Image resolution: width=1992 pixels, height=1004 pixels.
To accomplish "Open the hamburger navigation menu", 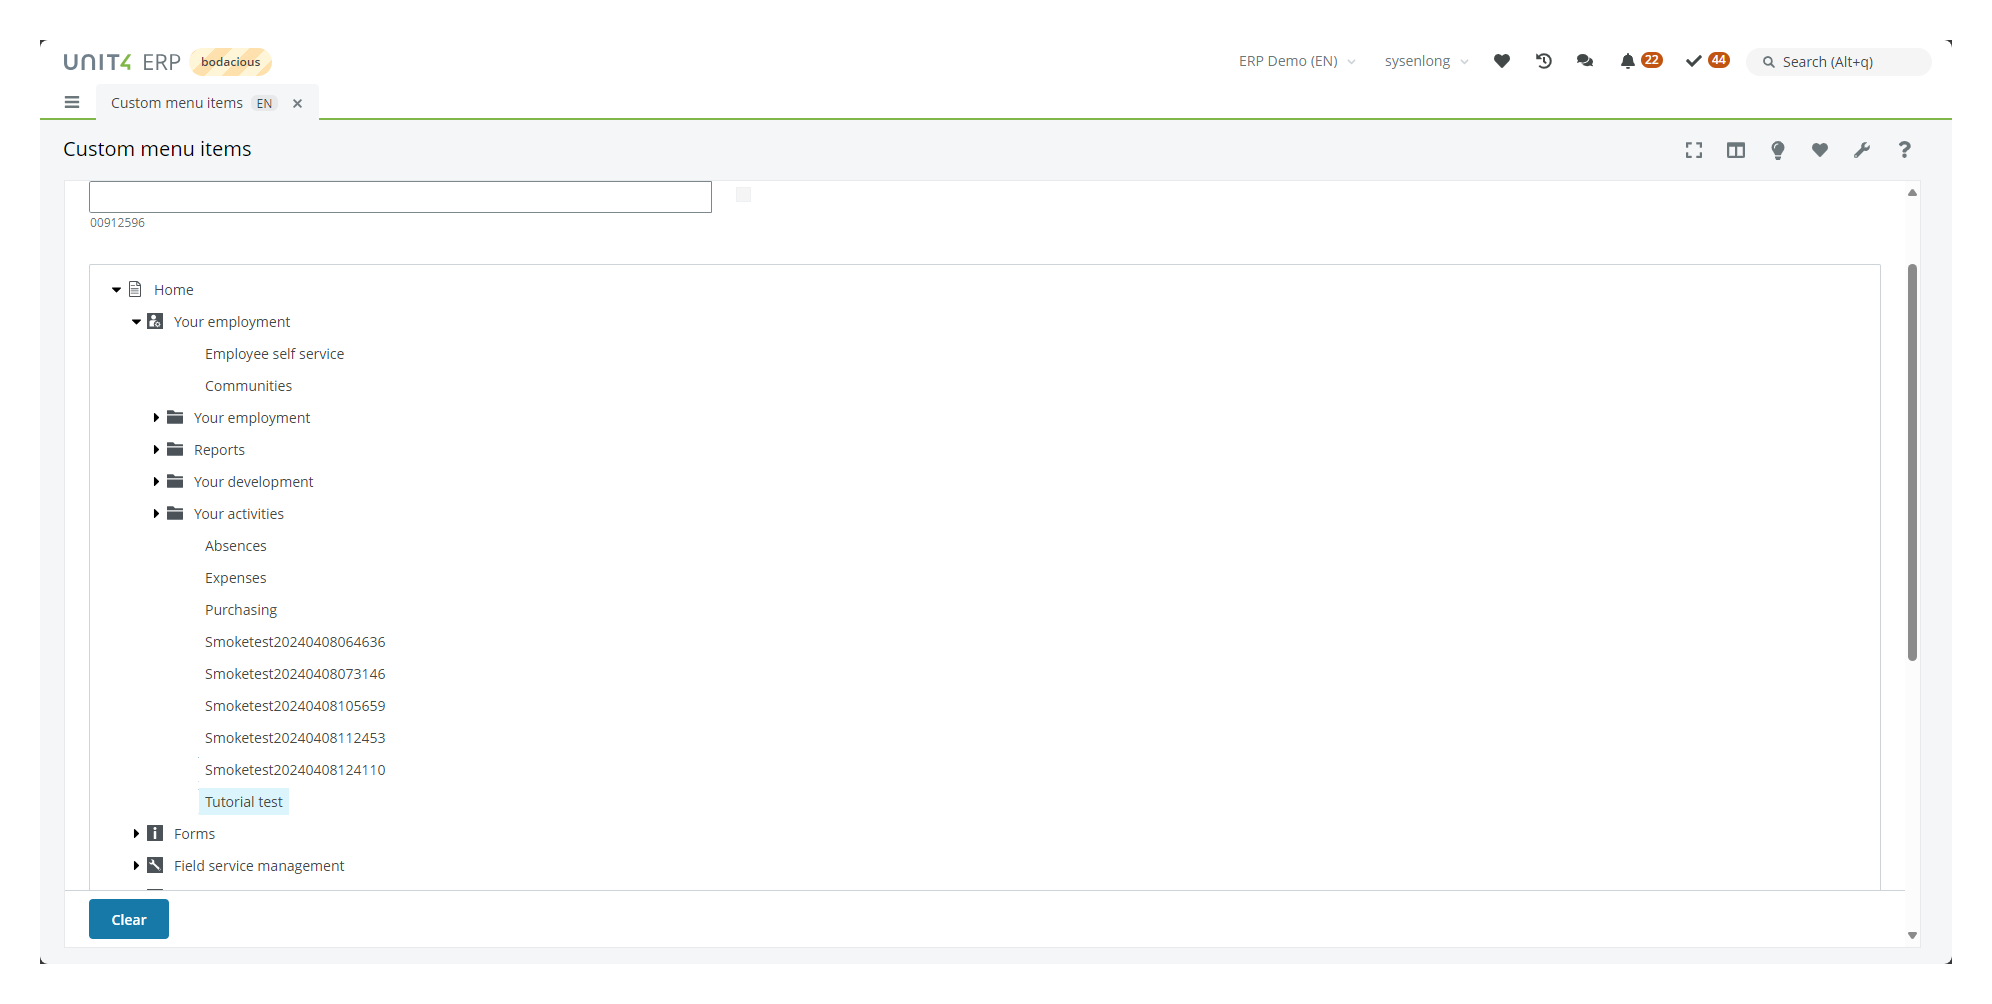I will (x=72, y=102).
